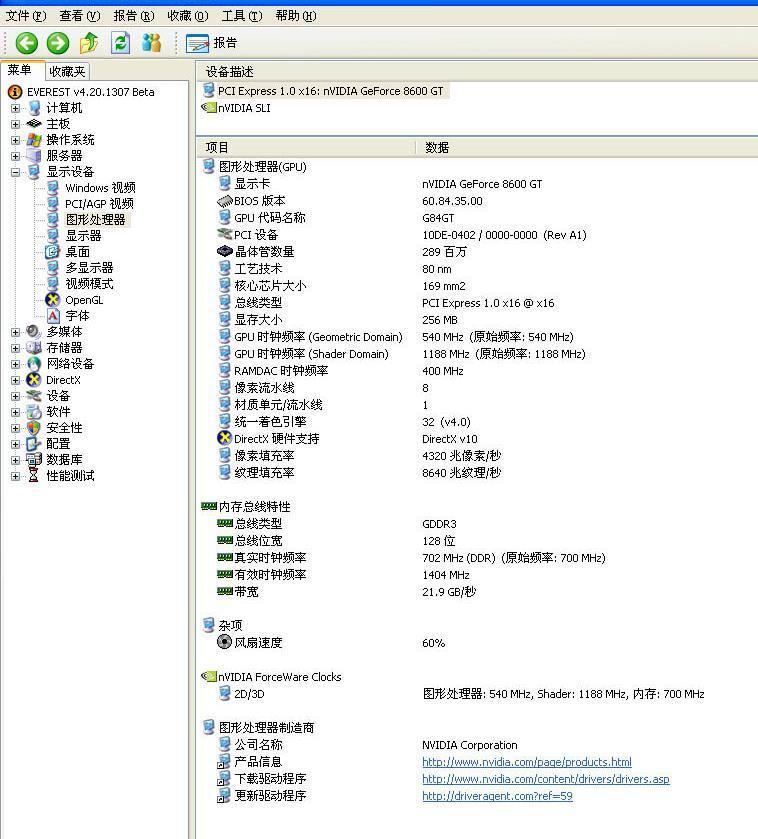Screen dimensions: 758x839
Task: Expand the 多媒体 tree node
Action: 16,332
